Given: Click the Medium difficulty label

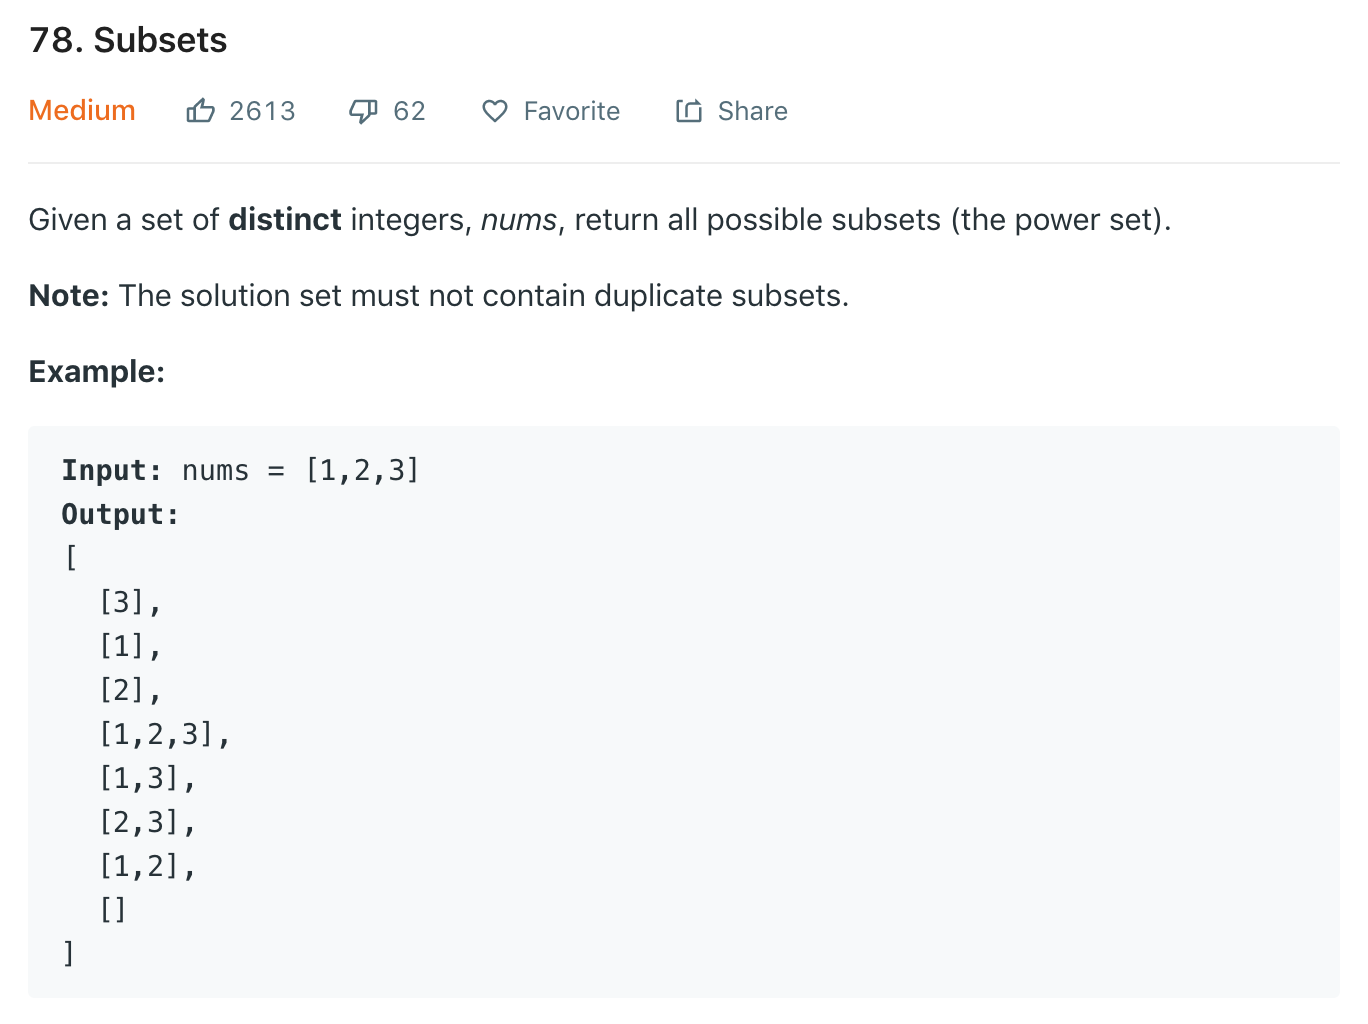Looking at the screenshot, I should click(x=82, y=110).
